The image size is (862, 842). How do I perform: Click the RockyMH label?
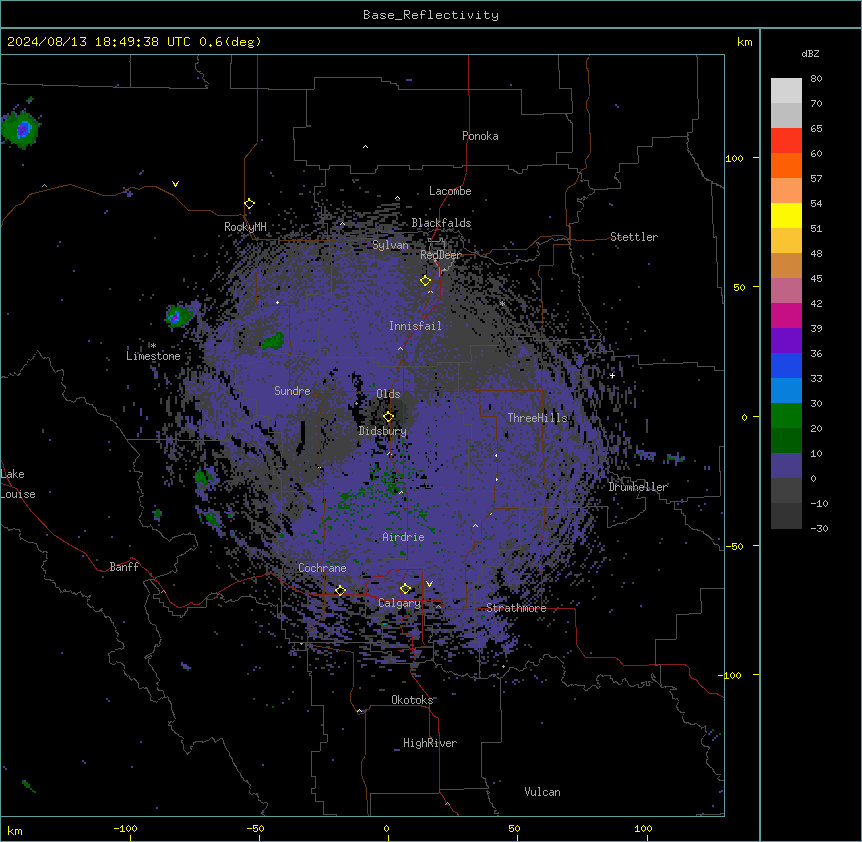pyautogui.click(x=245, y=226)
